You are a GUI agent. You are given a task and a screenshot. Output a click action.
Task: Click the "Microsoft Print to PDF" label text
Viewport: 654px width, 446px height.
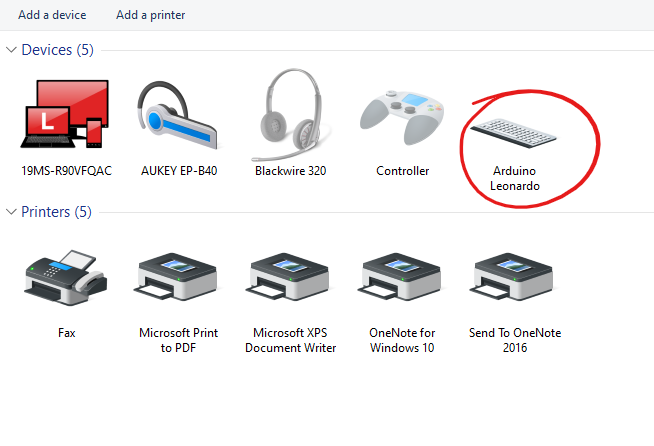coord(179,340)
